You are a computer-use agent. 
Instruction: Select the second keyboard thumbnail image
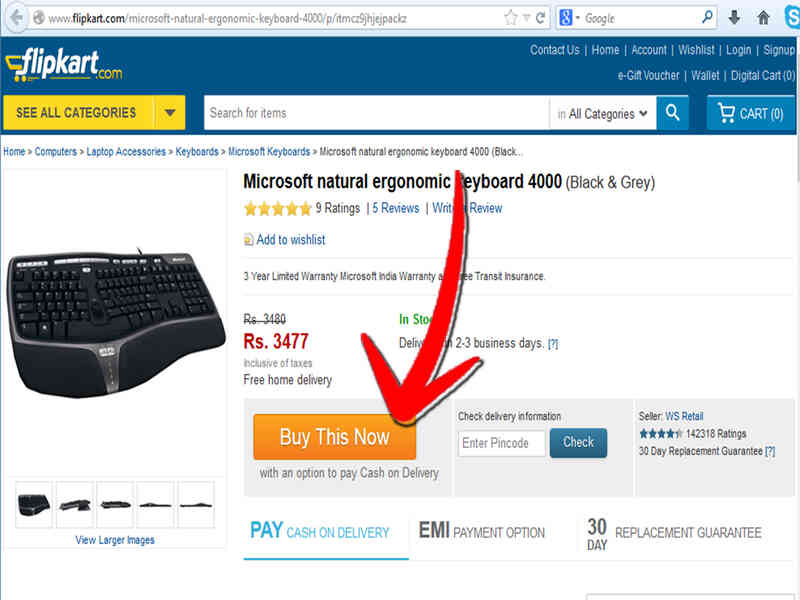[x=74, y=505]
